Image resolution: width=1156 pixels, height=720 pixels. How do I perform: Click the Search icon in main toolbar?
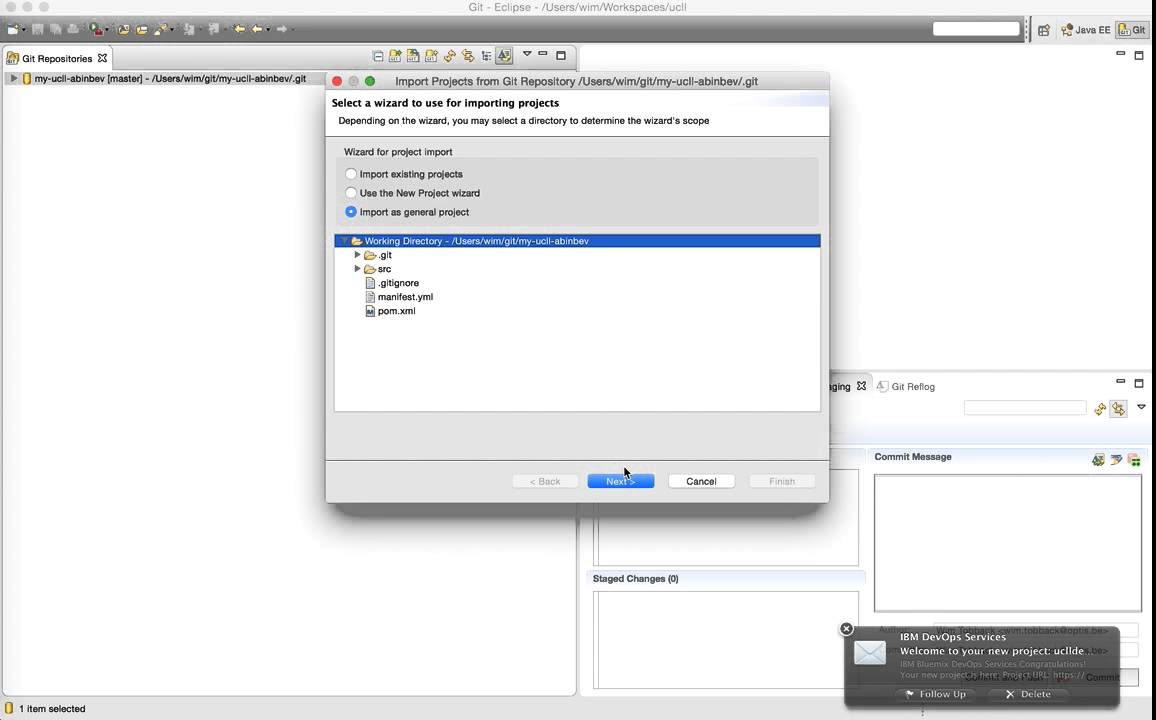161,29
